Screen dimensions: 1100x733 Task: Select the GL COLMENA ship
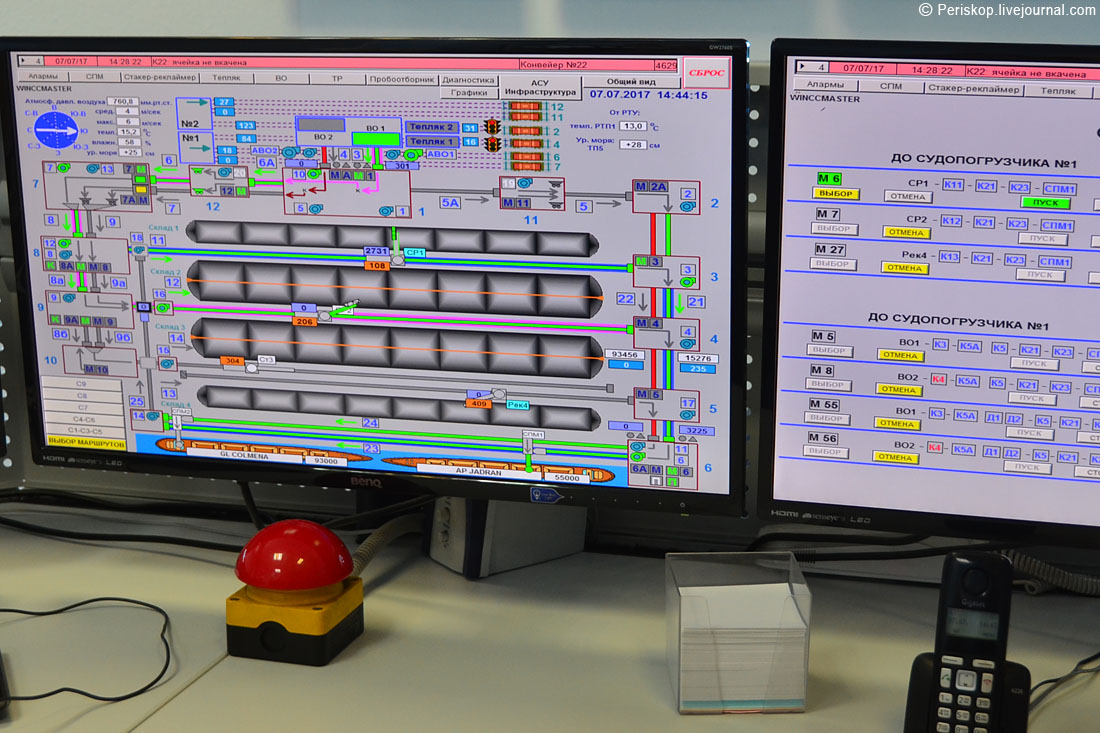click(263, 450)
